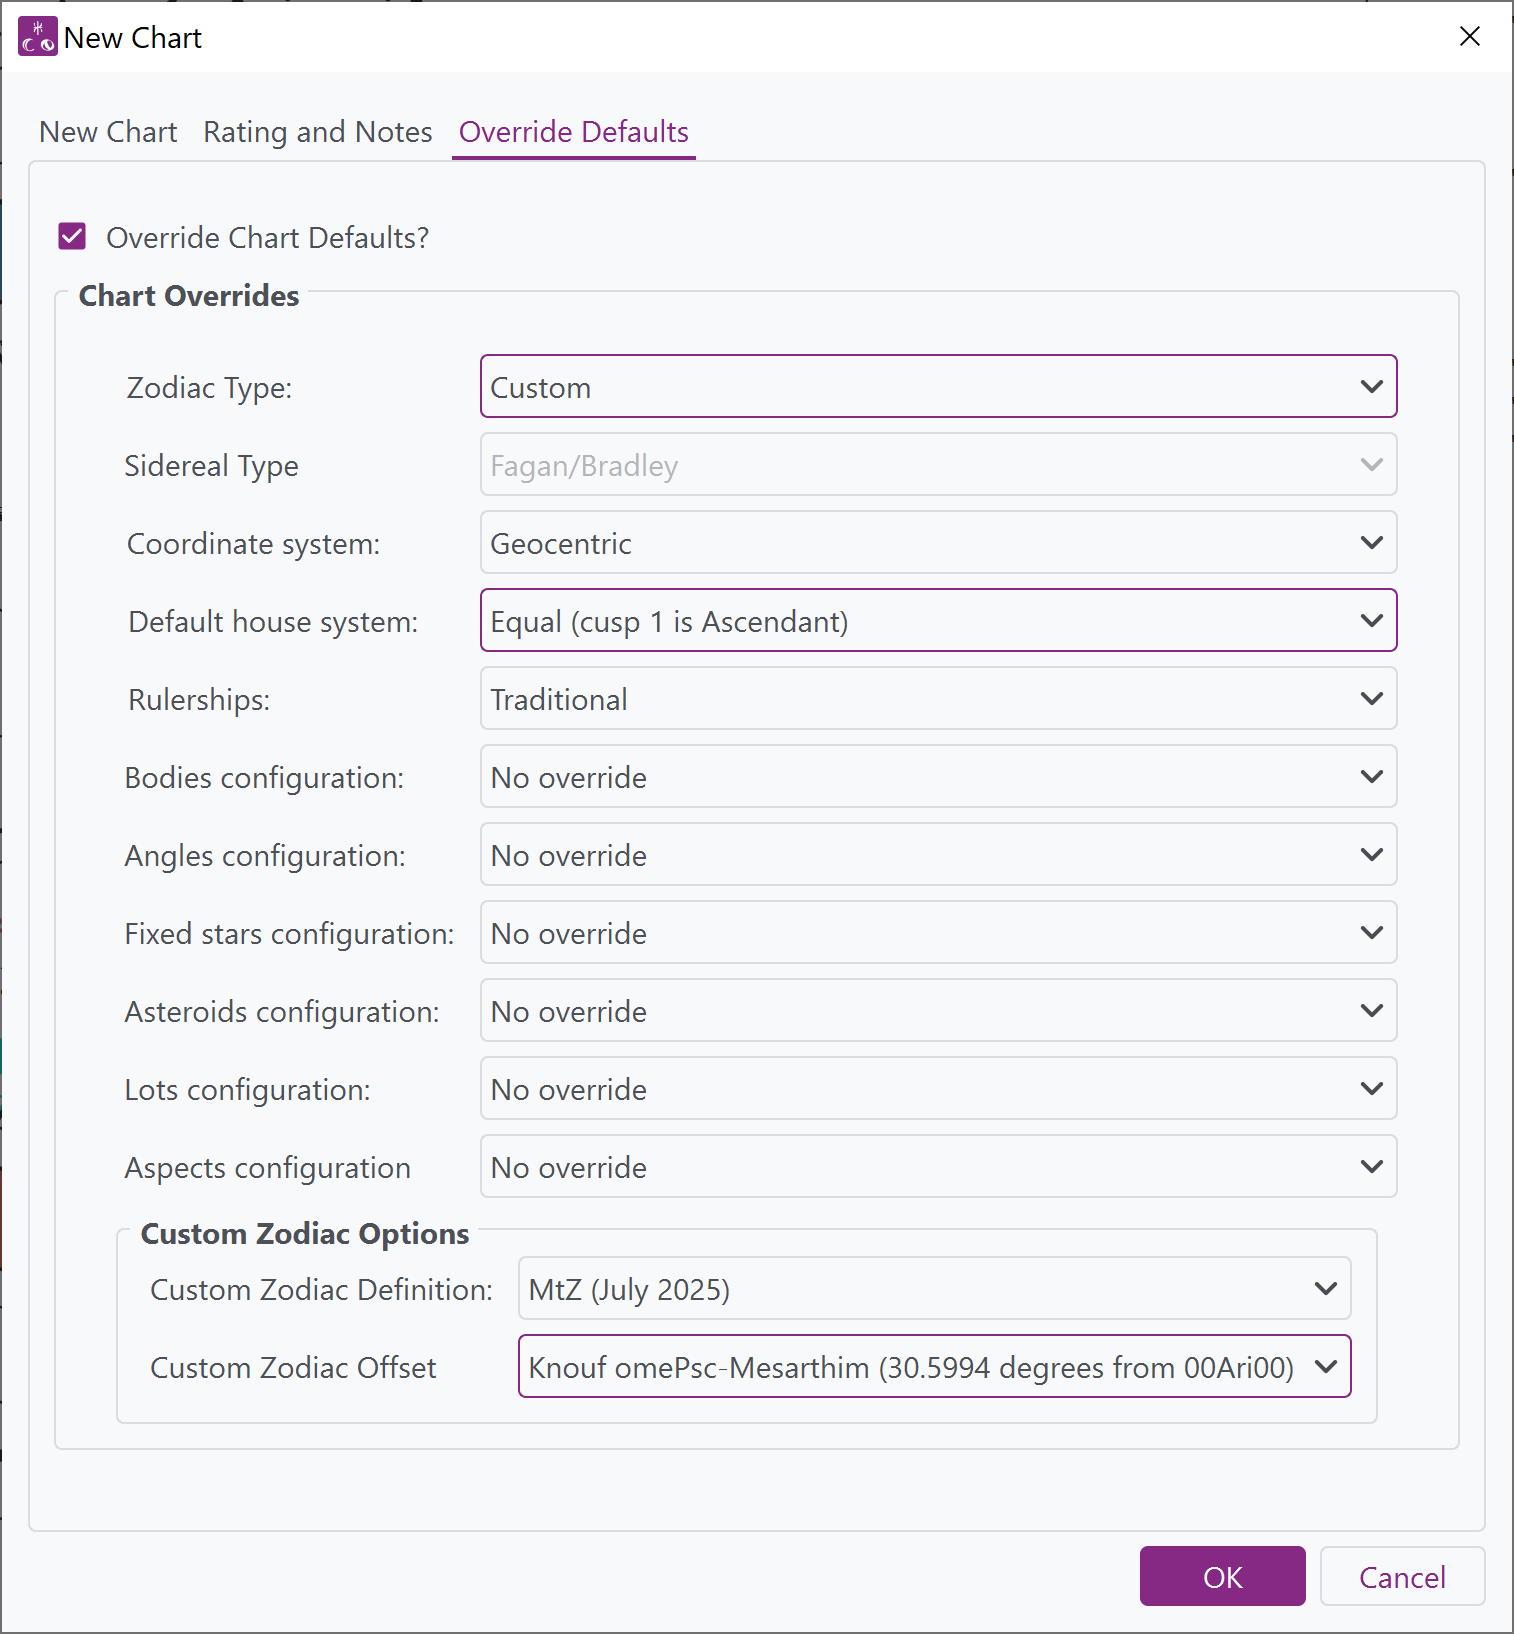Viewport: 1514px width, 1634px height.
Task: Open the Lots configuration dropdown
Action: click(938, 1089)
